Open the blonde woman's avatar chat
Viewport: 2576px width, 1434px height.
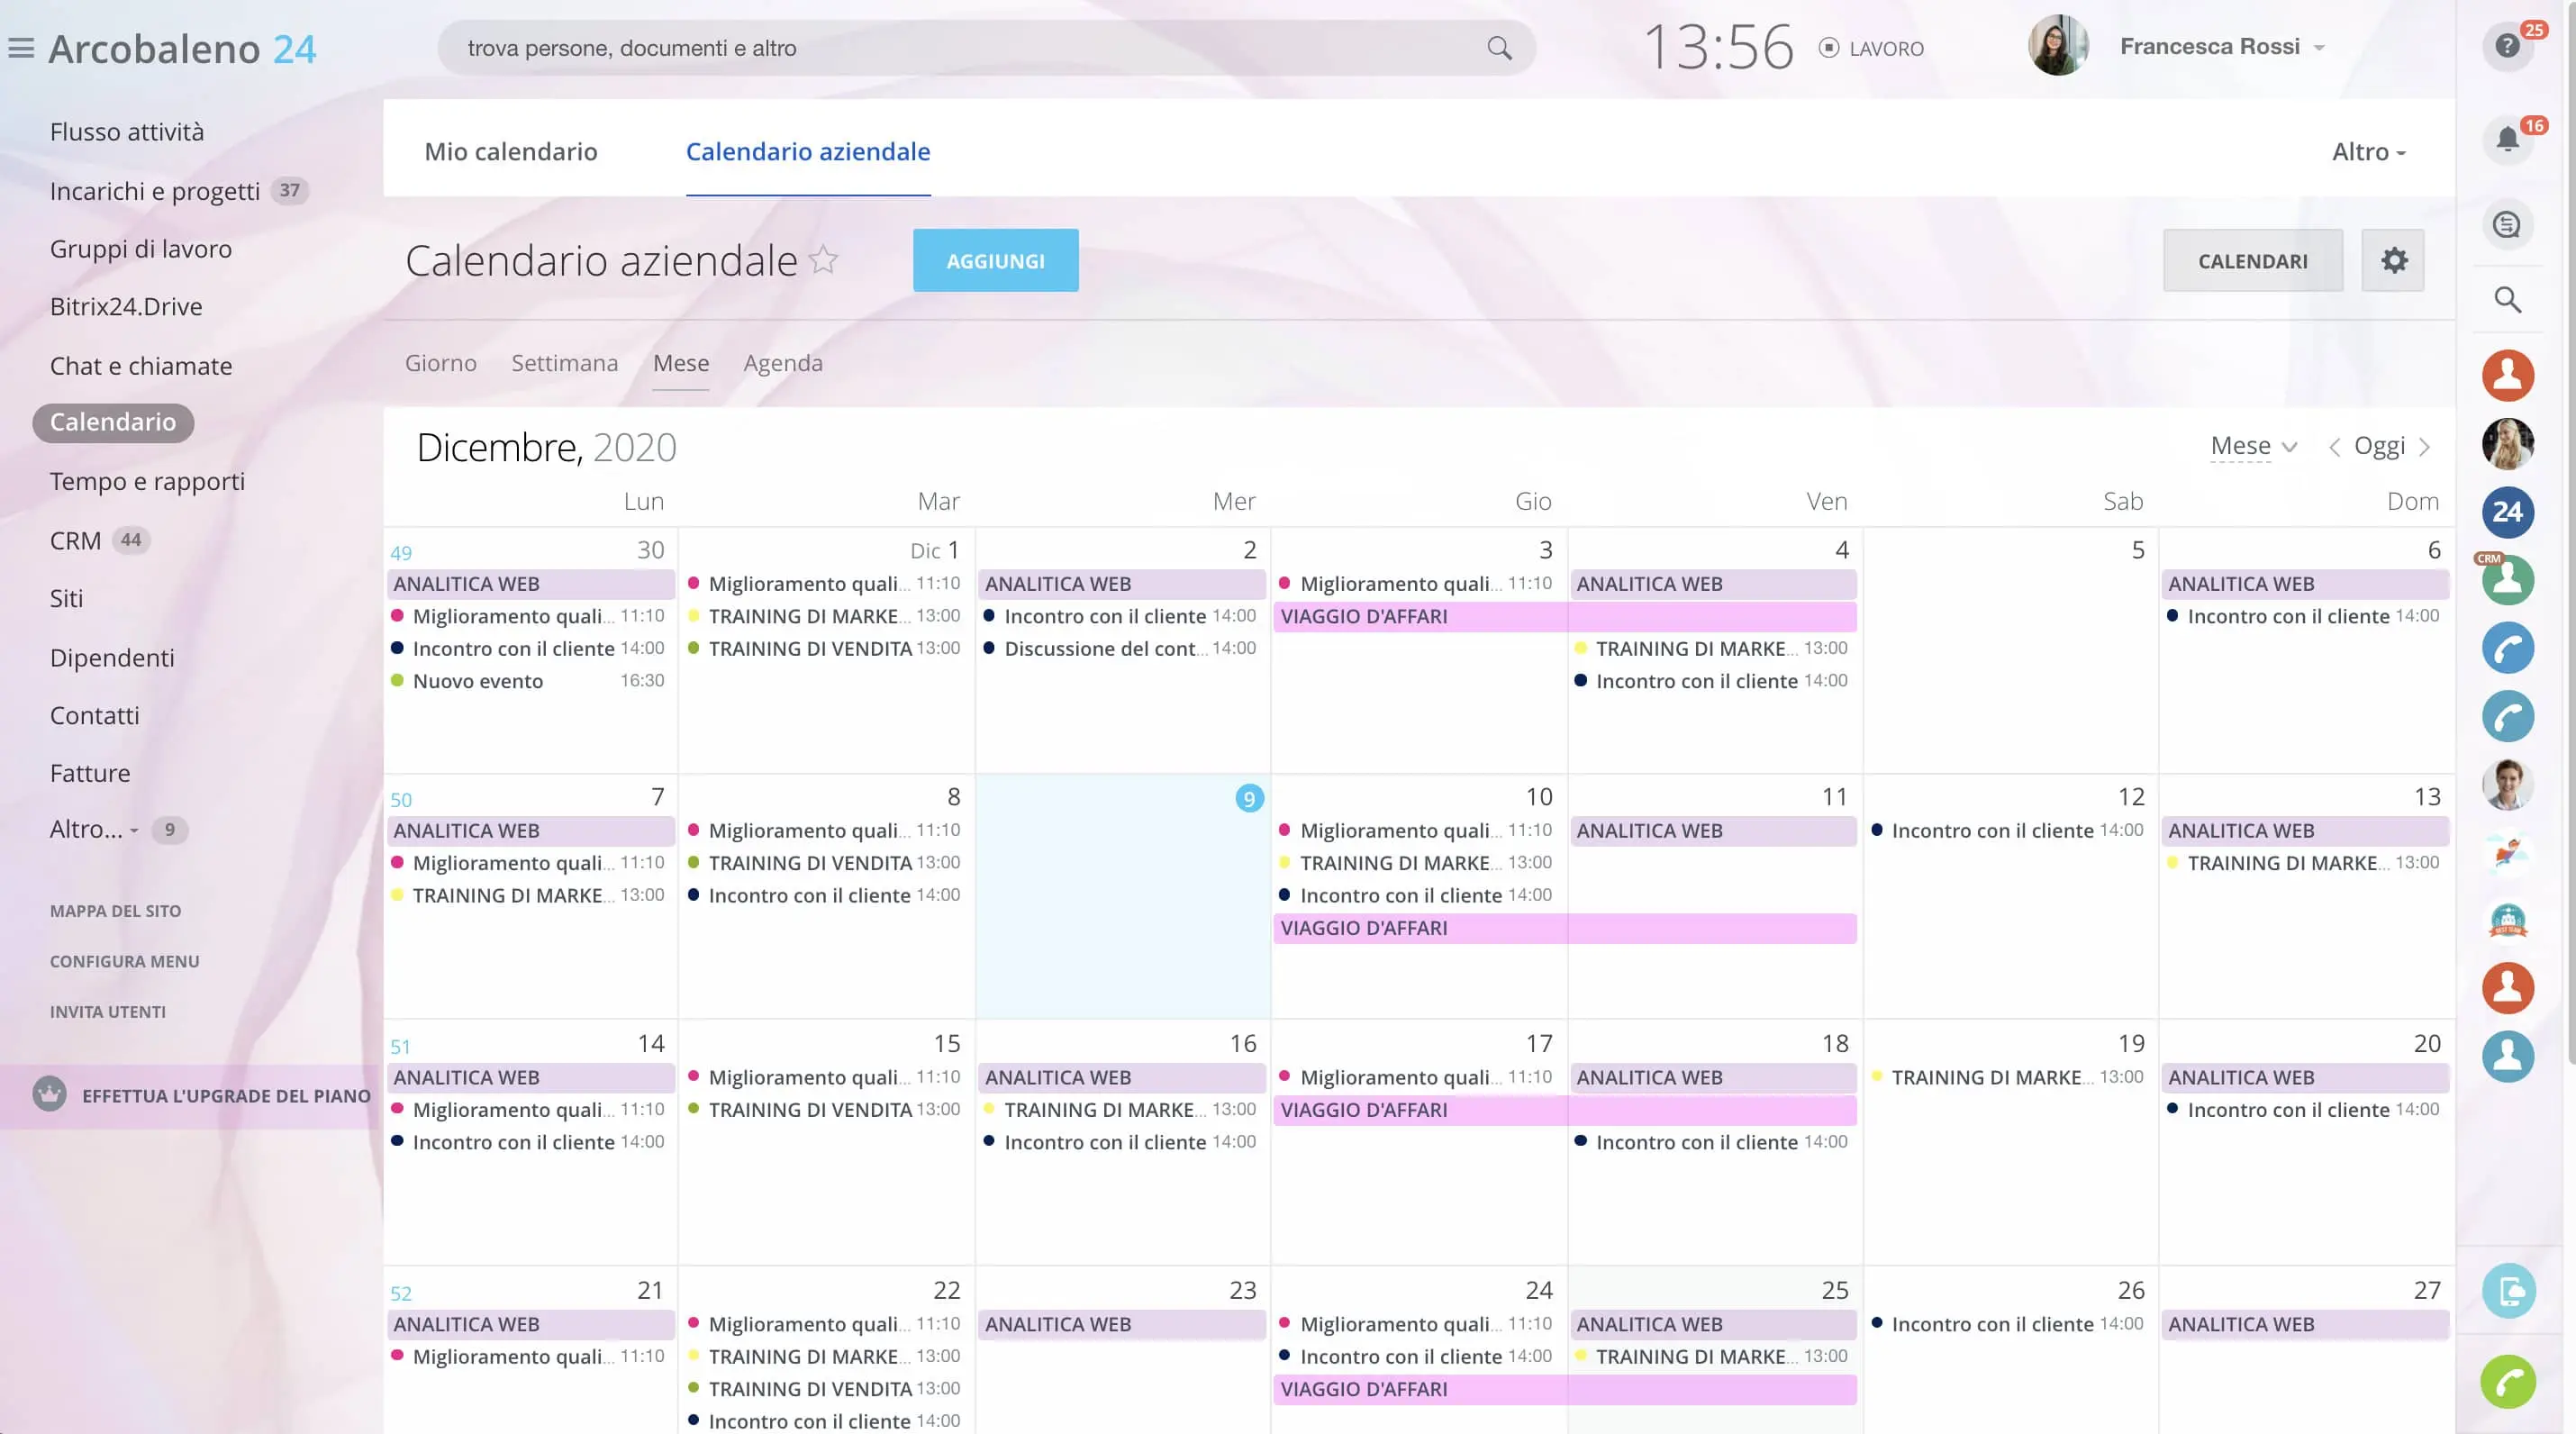click(2507, 444)
